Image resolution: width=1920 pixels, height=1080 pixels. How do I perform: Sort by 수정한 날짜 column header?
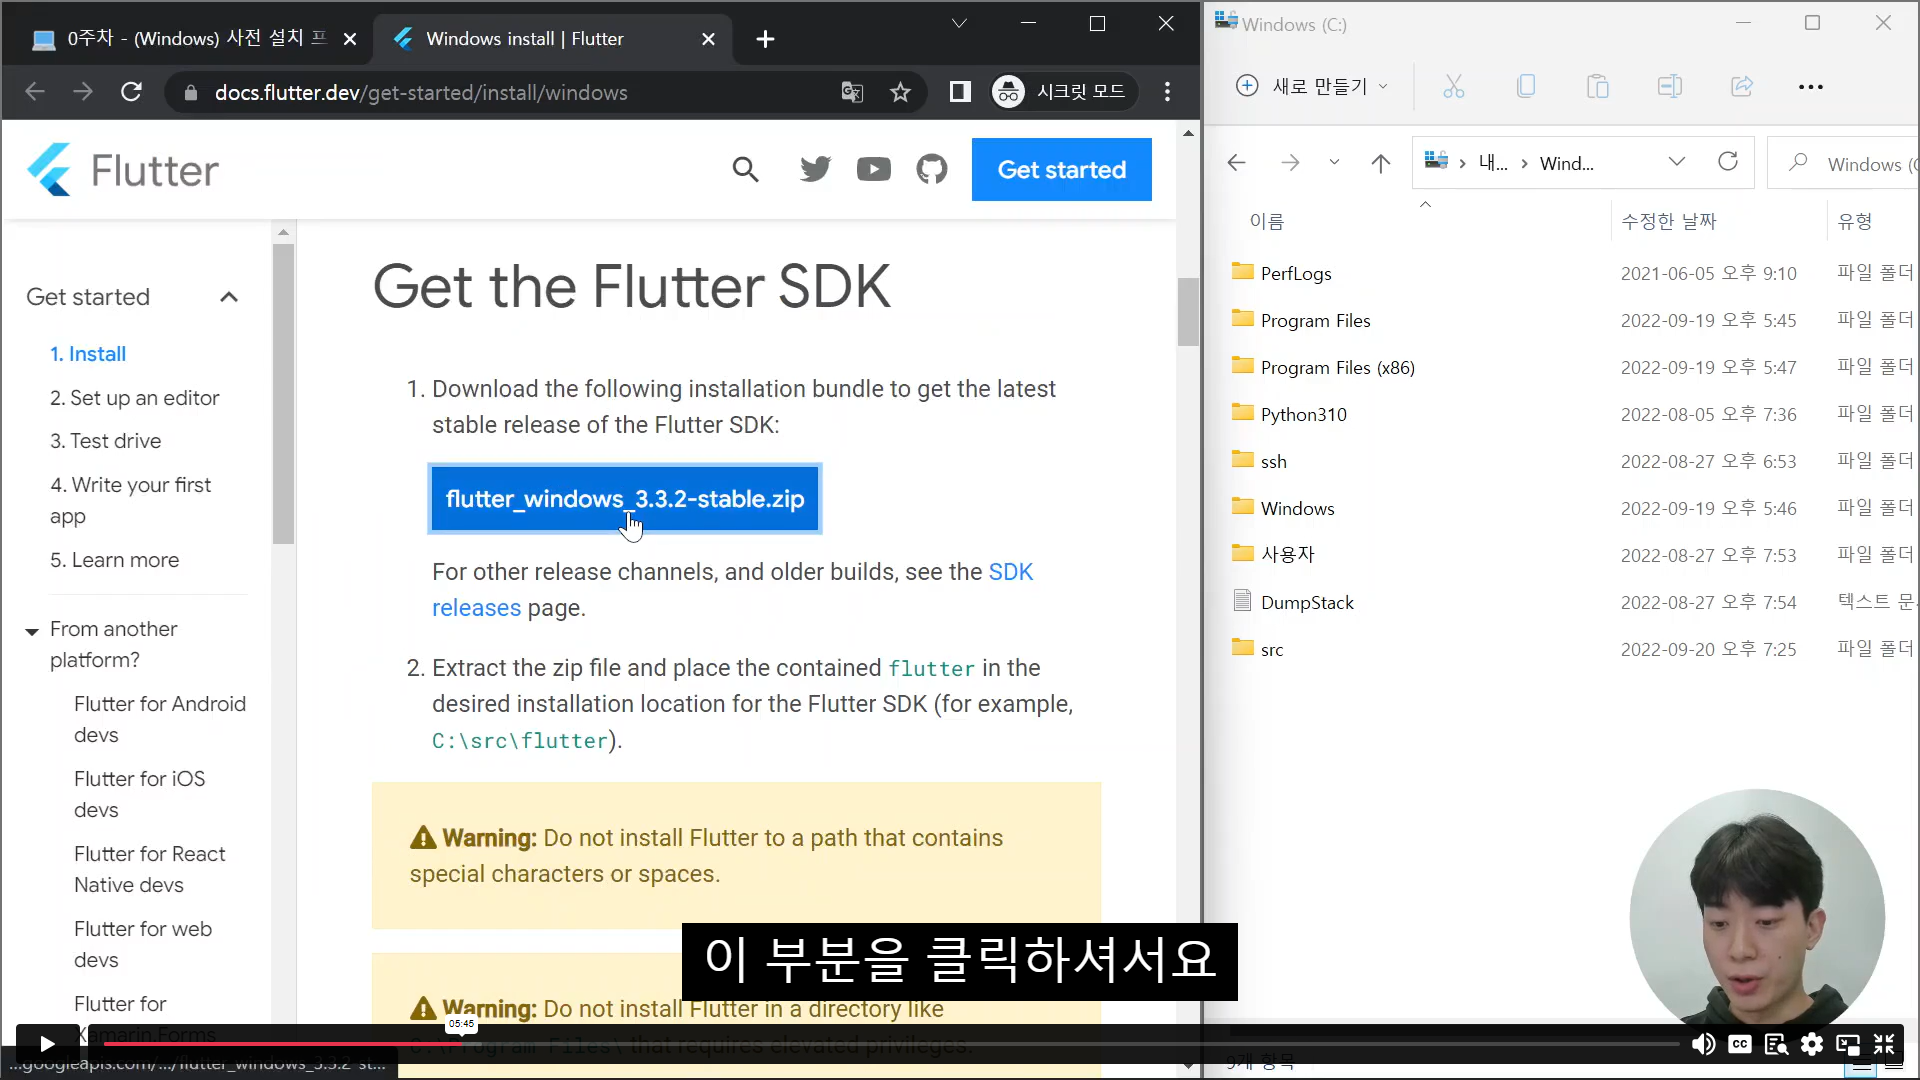coord(1668,221)
